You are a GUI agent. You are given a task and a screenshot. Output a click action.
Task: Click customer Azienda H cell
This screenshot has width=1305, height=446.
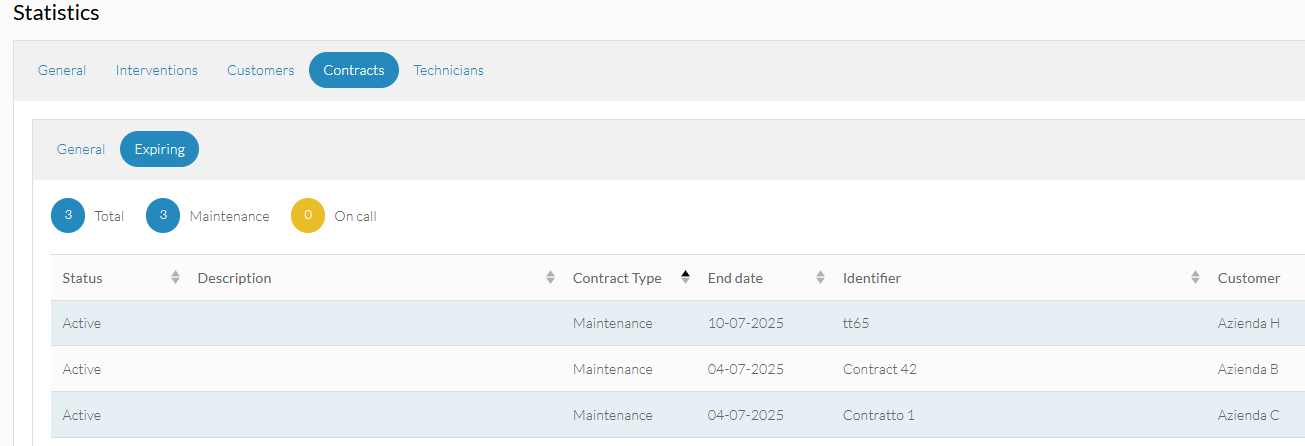[1249, 323]
